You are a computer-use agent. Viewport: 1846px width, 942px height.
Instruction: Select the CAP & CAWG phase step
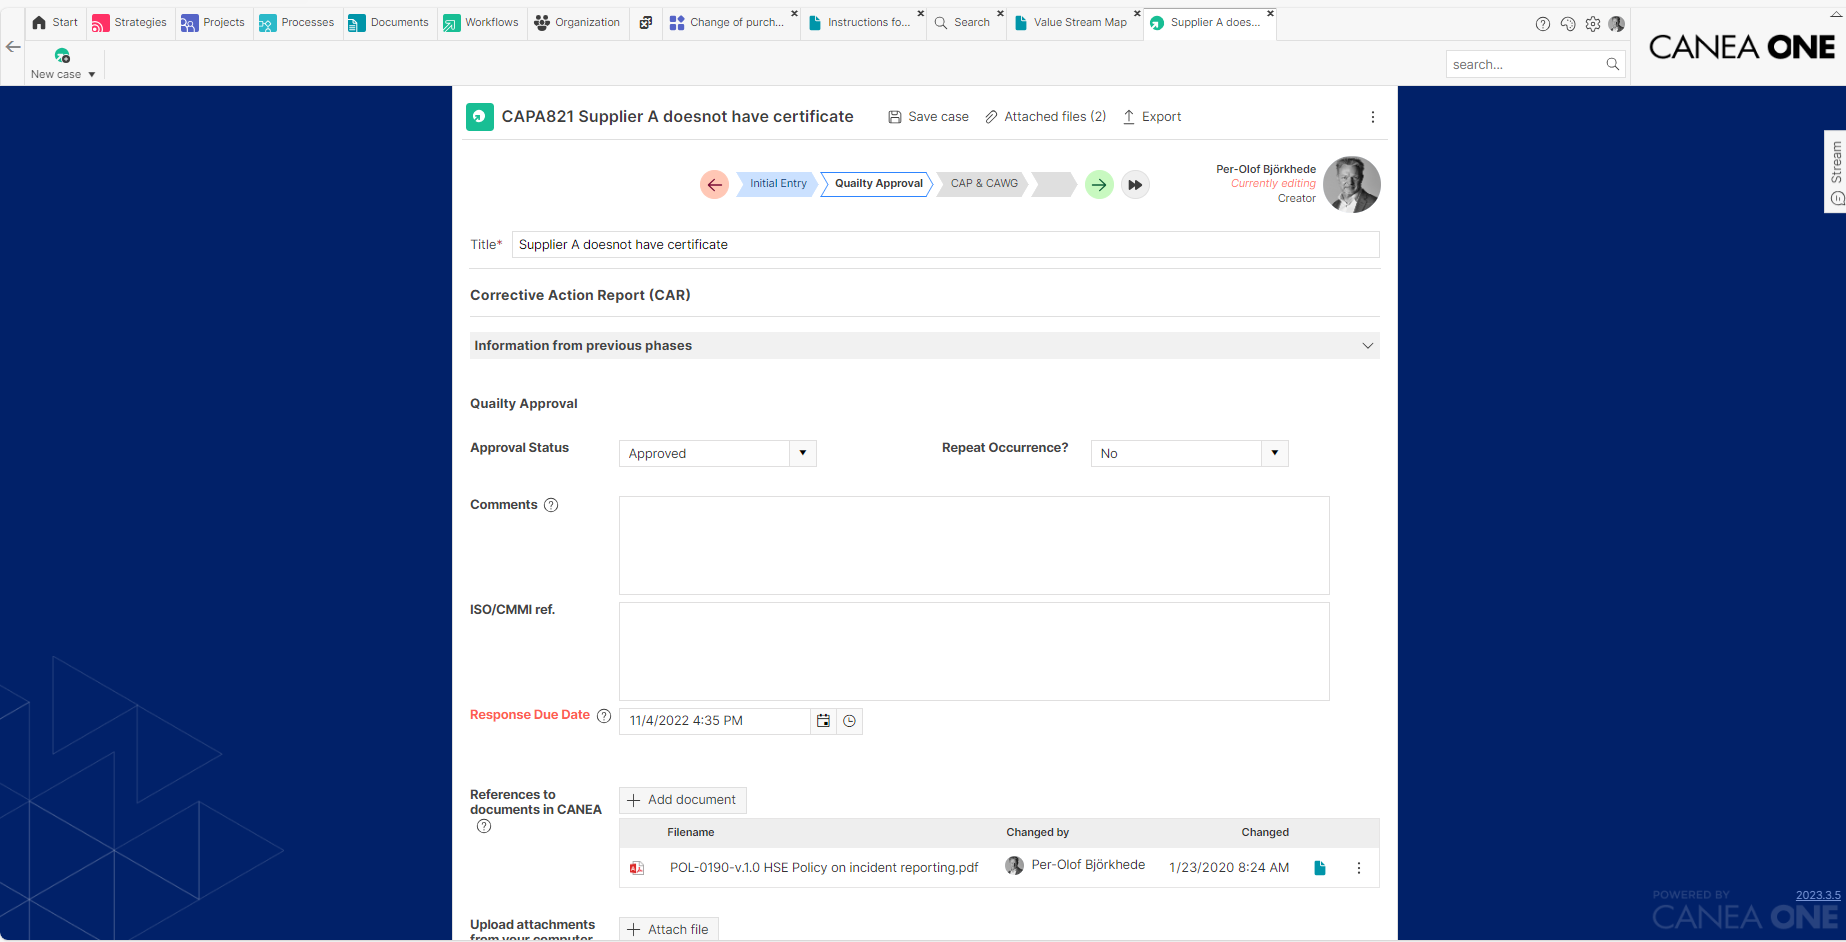(983, 184)
